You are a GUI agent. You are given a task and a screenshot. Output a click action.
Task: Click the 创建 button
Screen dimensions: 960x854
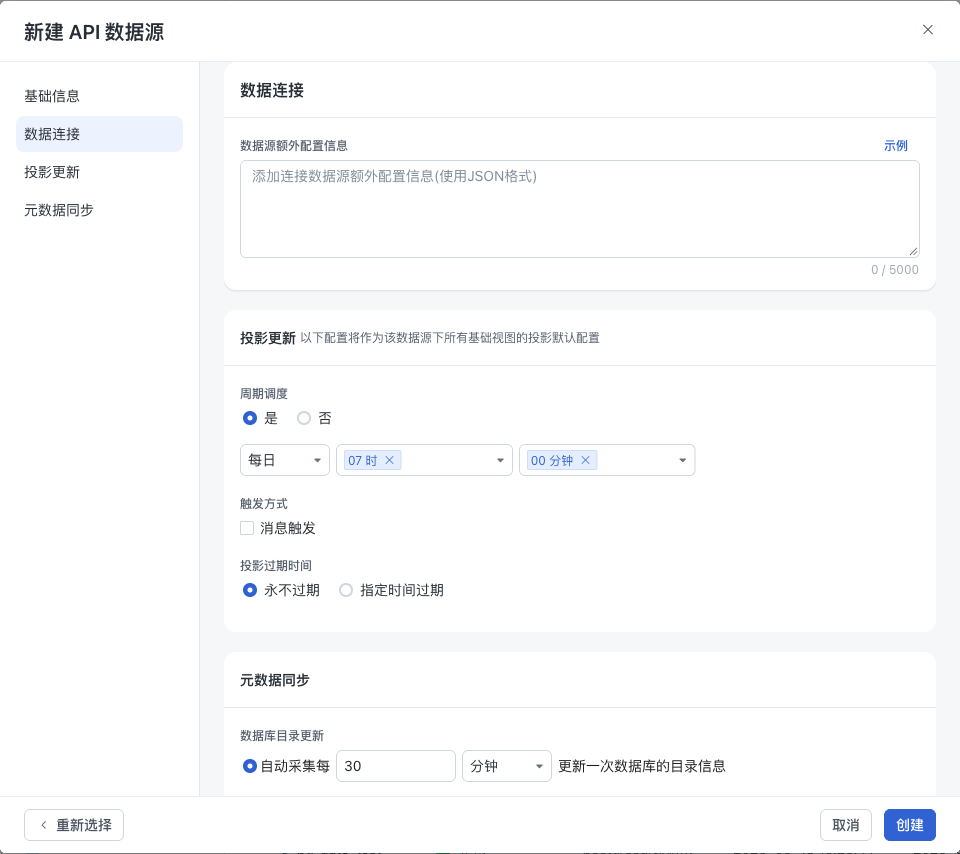coord(909,825)
